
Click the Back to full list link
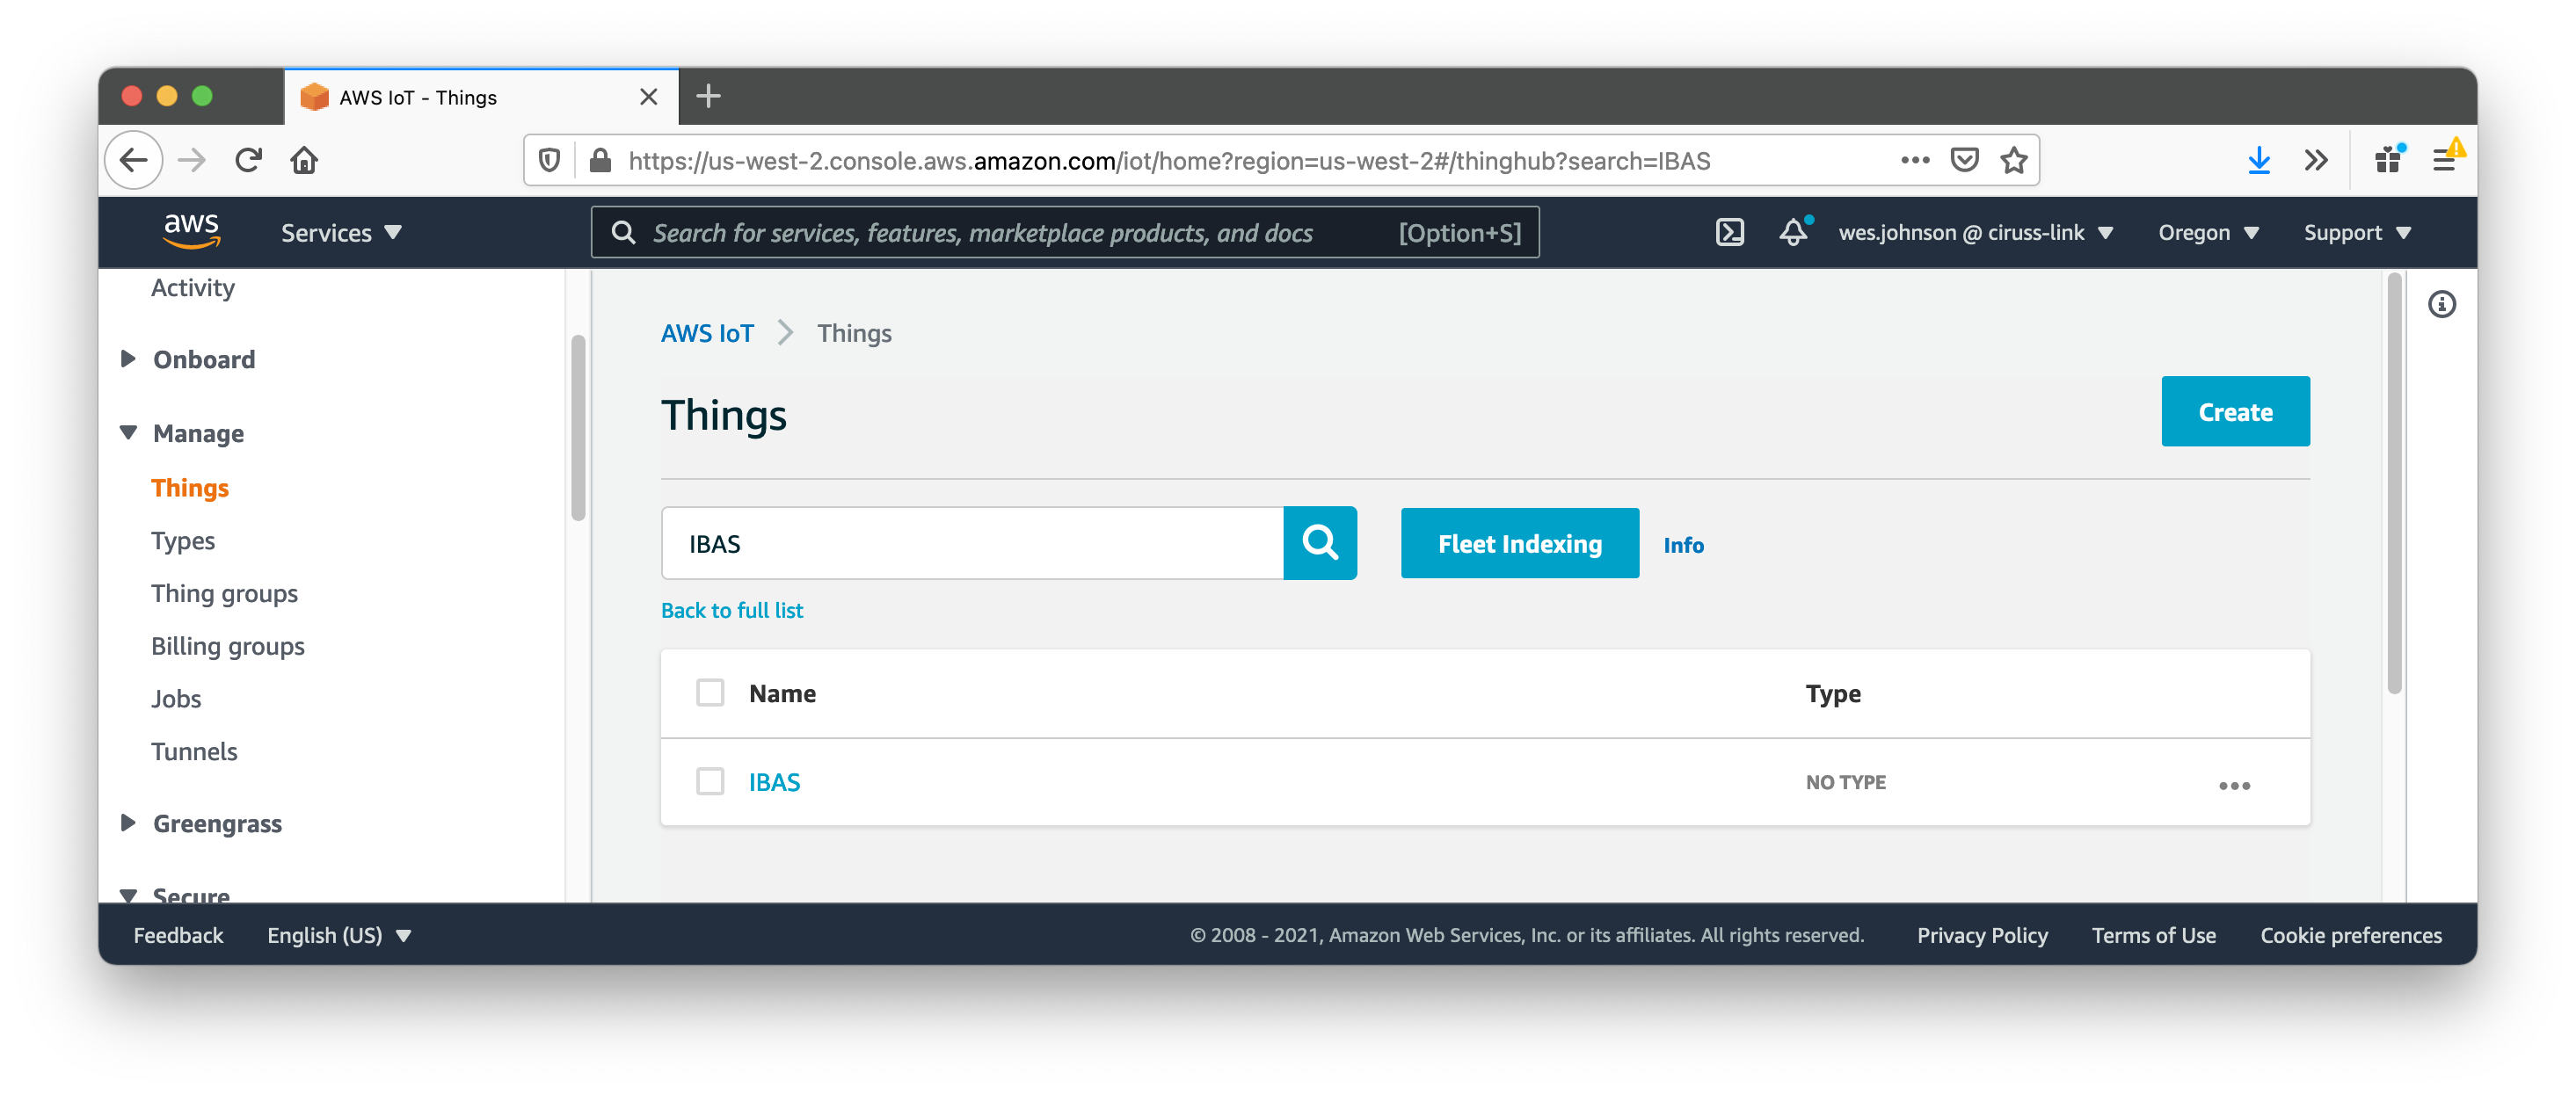(731, 610)
